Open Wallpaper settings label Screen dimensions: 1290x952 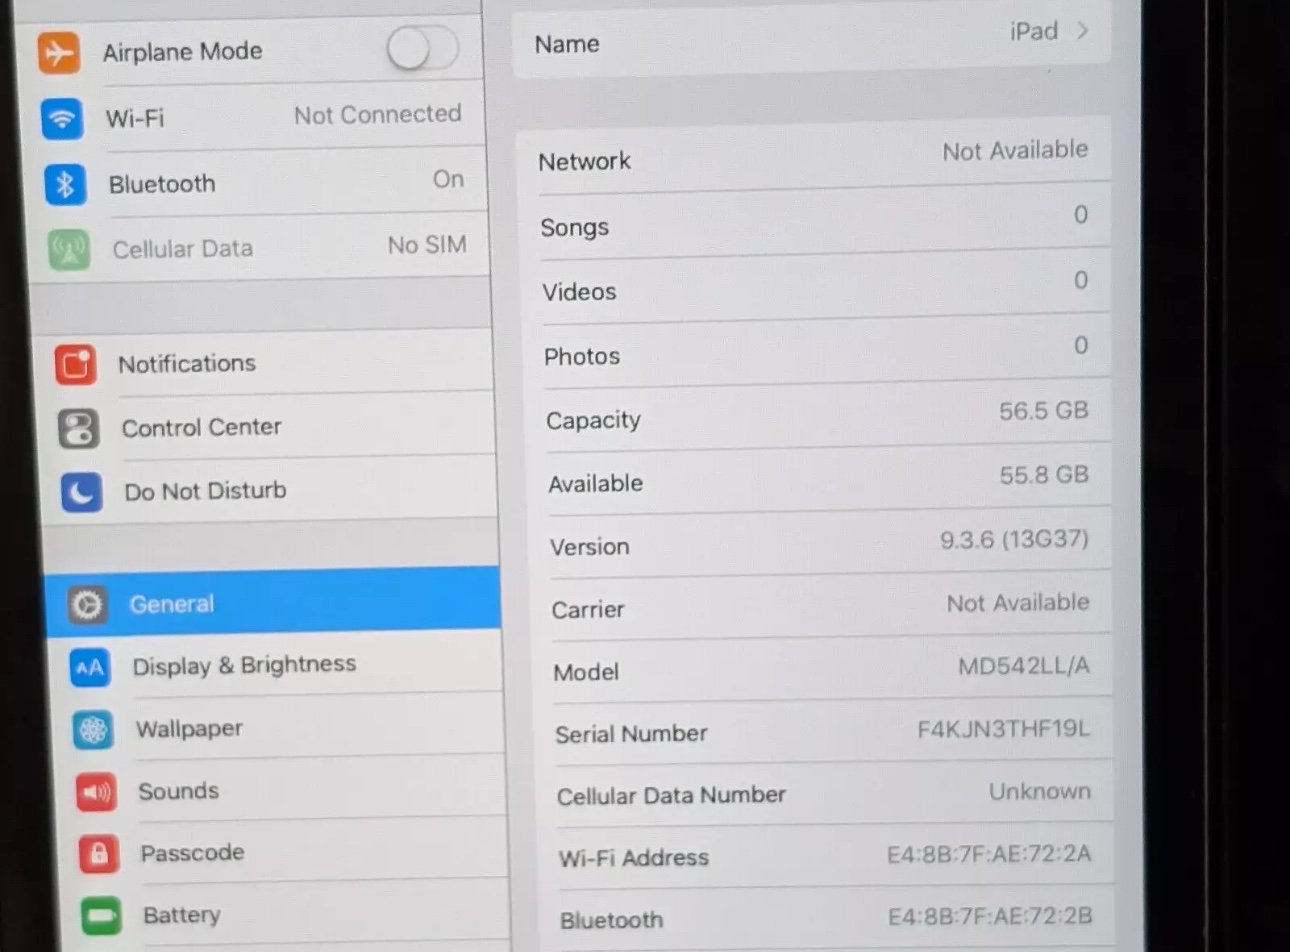click(x=189, y=728)
